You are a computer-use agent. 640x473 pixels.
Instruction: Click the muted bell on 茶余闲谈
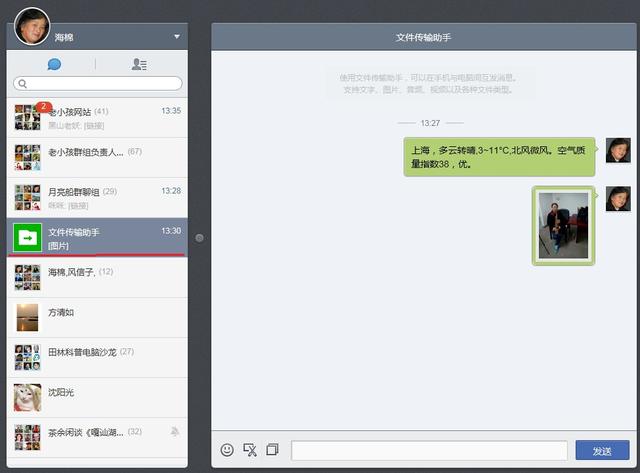176,432
